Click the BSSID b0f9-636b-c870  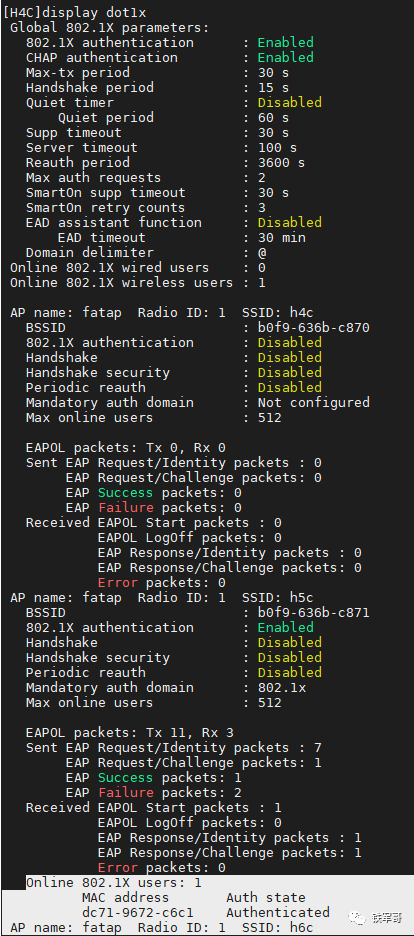click(x=314, y=328)
